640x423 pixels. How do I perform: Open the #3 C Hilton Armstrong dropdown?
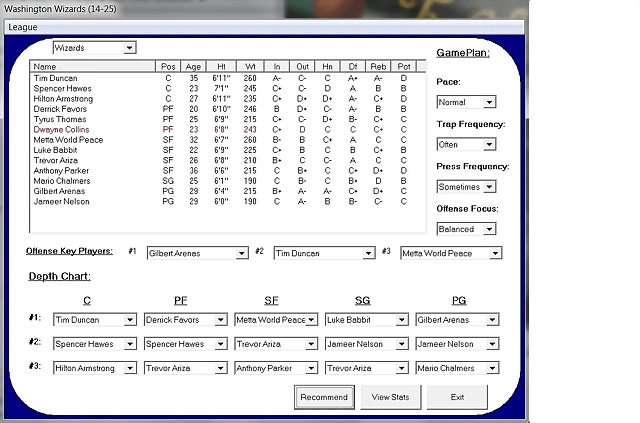pos(95,368)
